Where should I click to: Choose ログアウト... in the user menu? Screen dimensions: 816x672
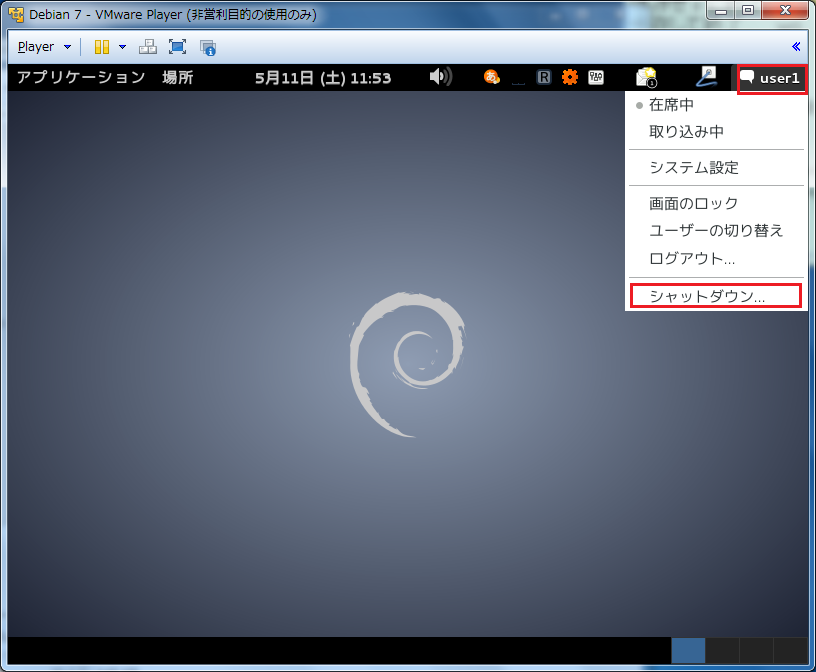coord(692,259)
